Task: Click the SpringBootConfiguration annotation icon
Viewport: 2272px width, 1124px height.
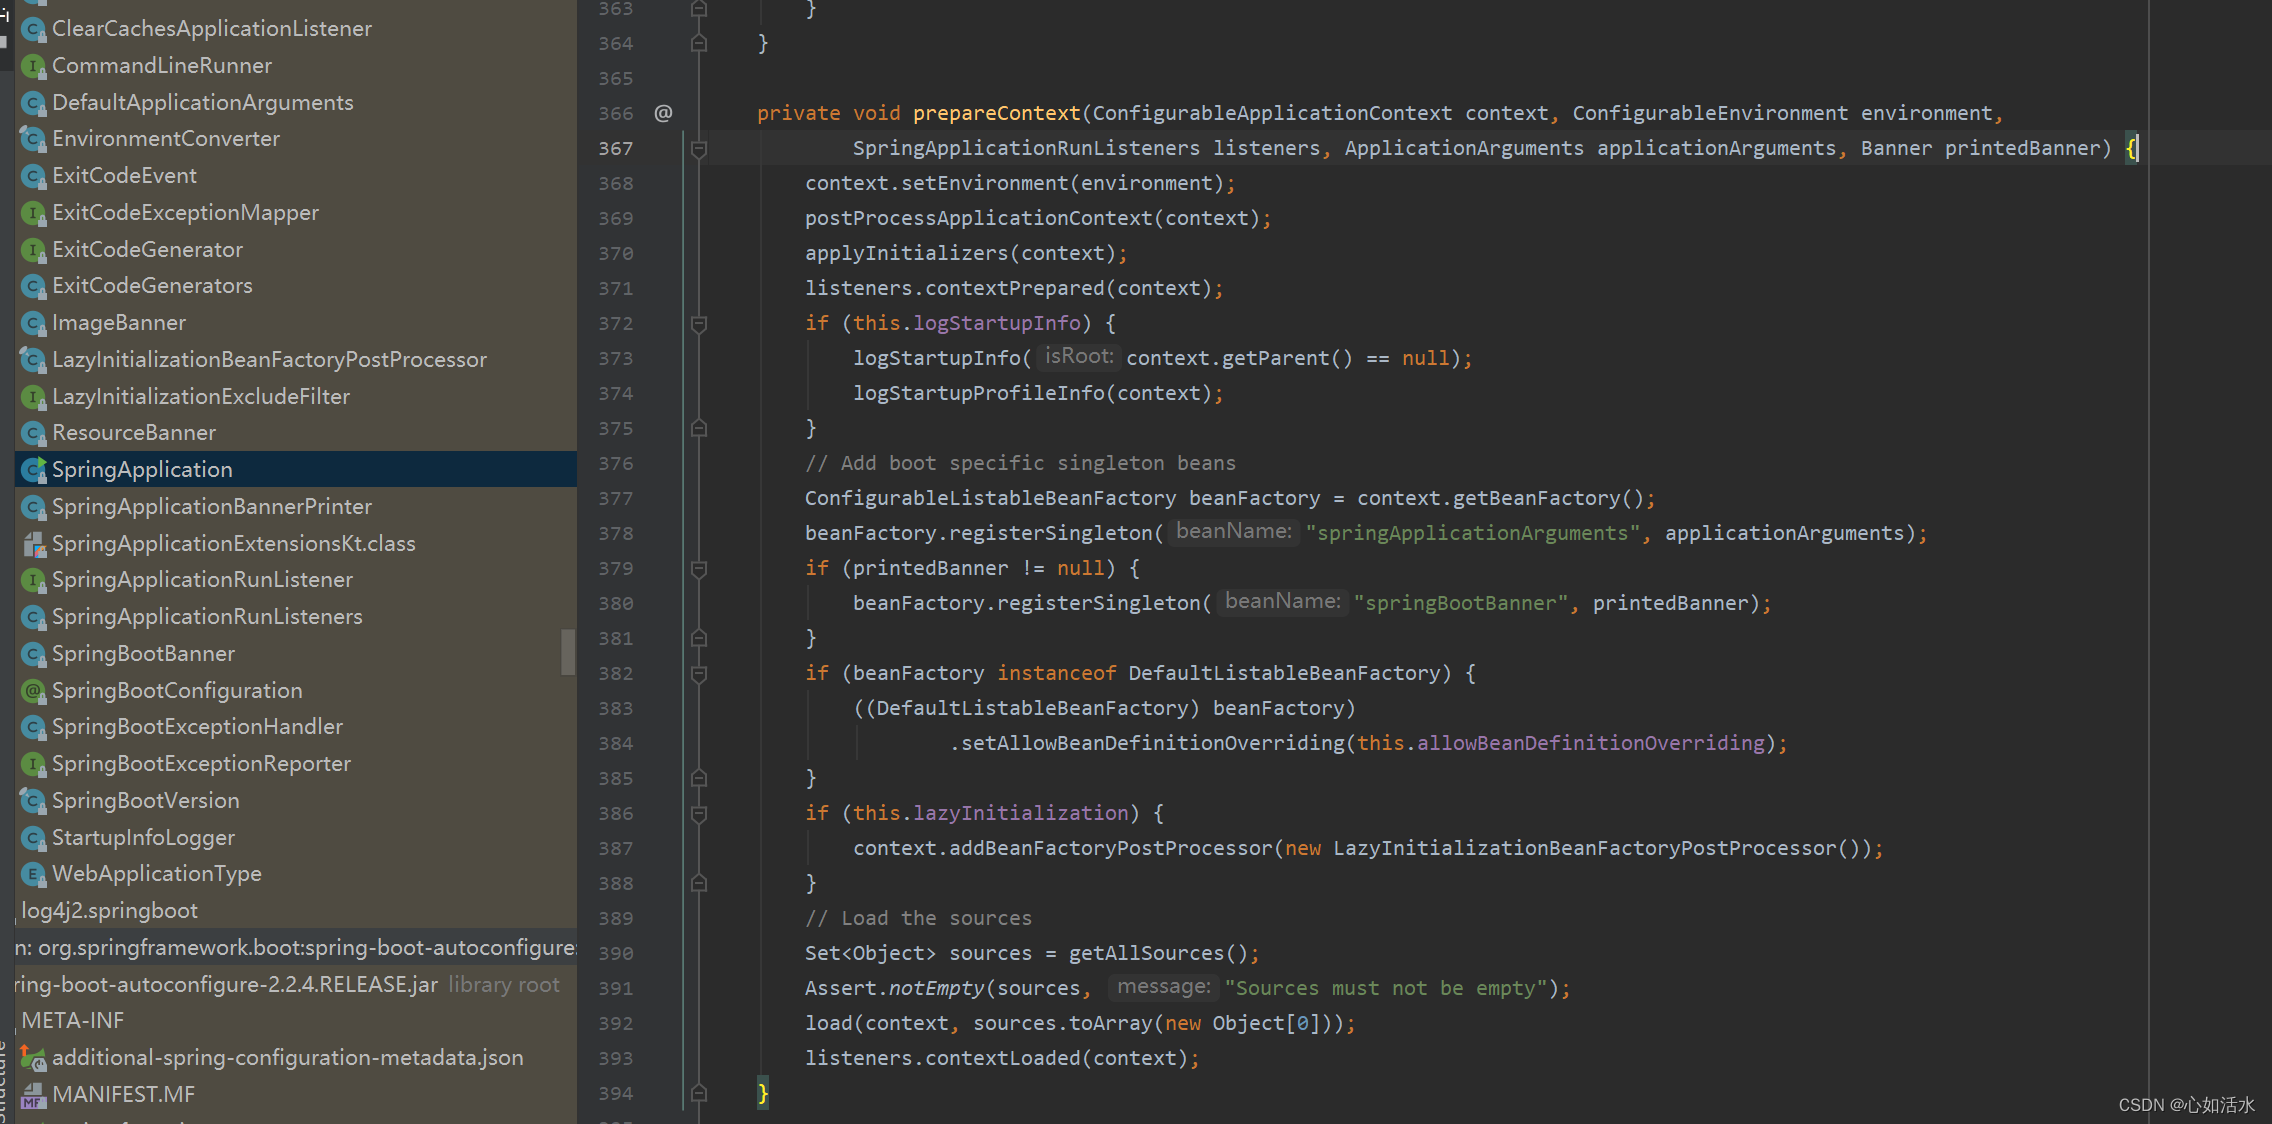Action: (34, 691)
